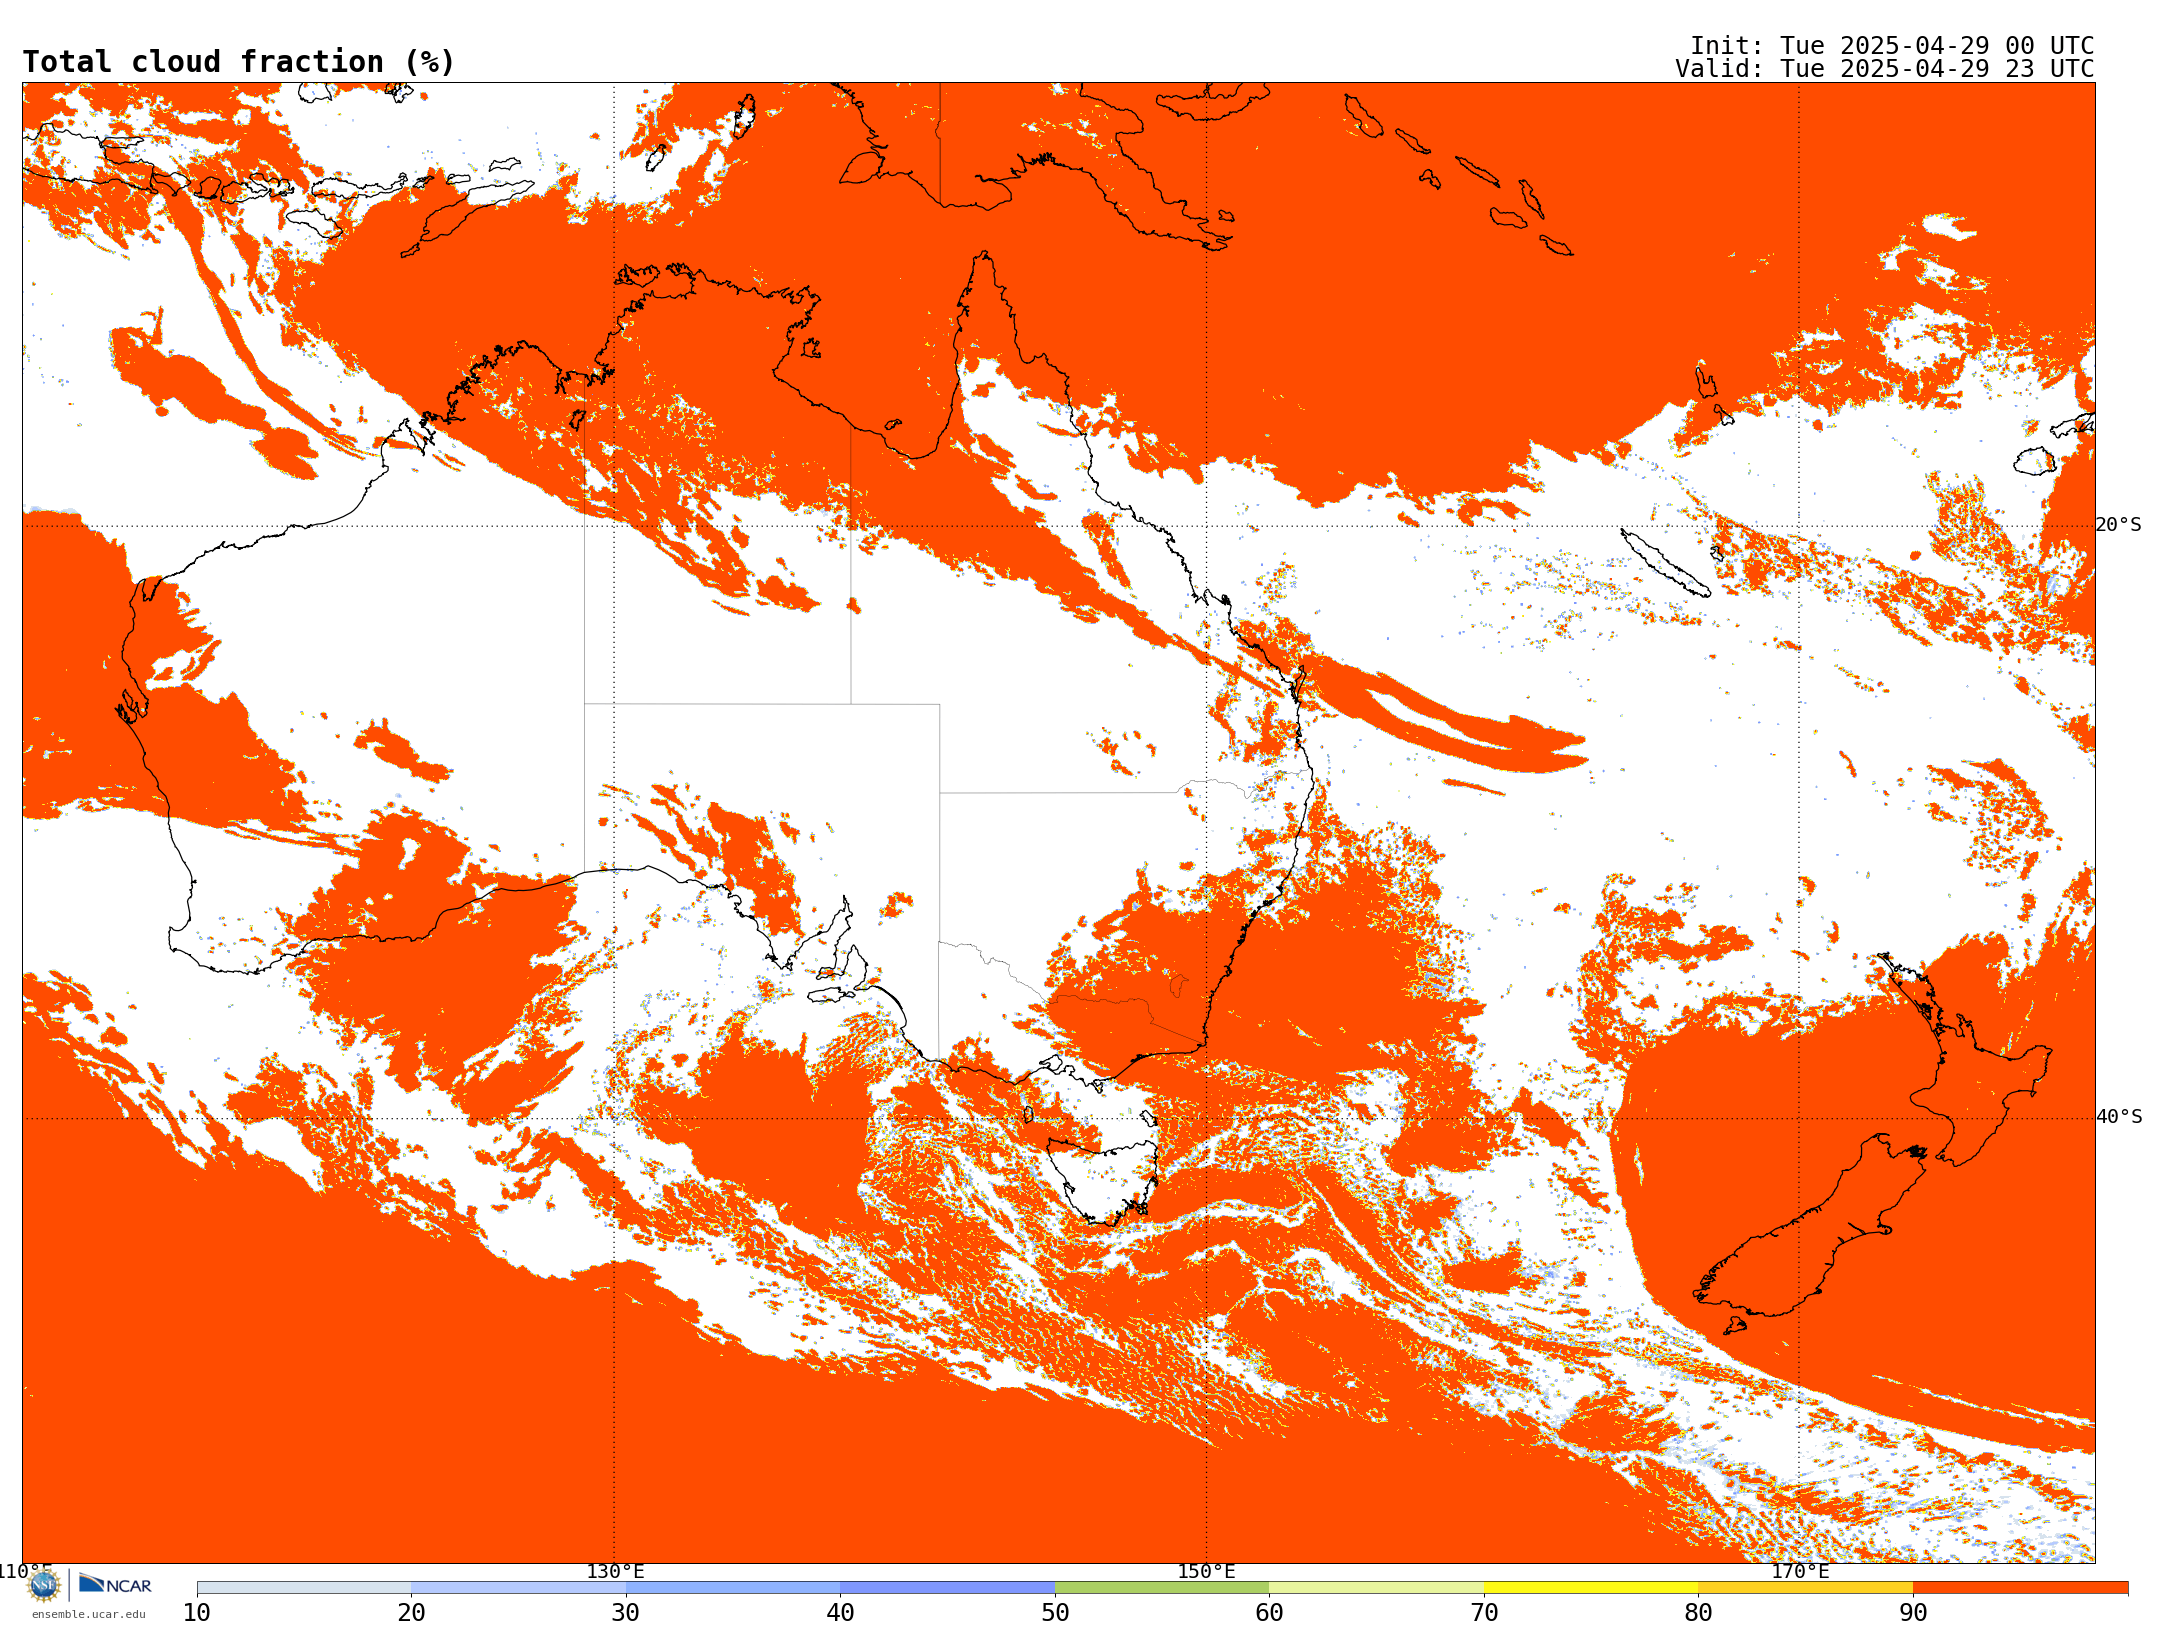Image resolution: width=2160 pixels, height=1626 pixels.
Task: Click the Valid time text line
Action: click(x=1884, y=69)
